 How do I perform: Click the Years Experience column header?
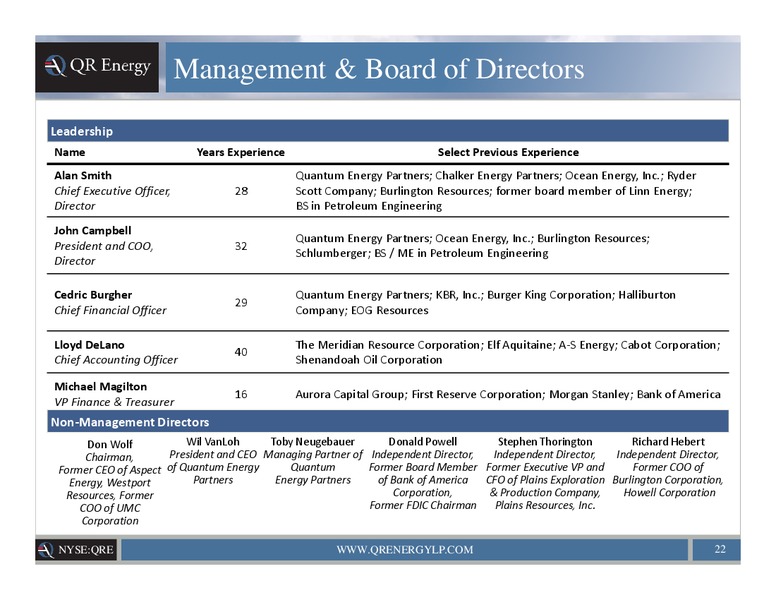pos(241,152)
